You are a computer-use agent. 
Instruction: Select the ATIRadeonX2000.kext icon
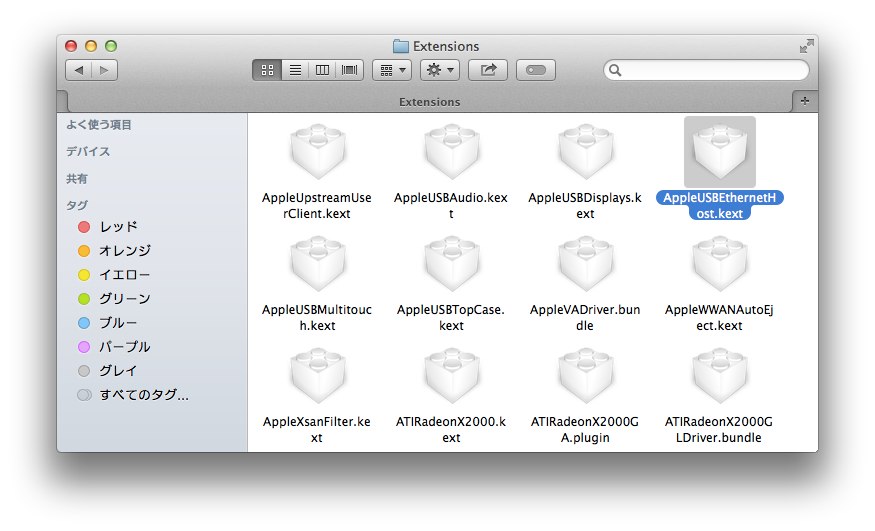point(451,375)
